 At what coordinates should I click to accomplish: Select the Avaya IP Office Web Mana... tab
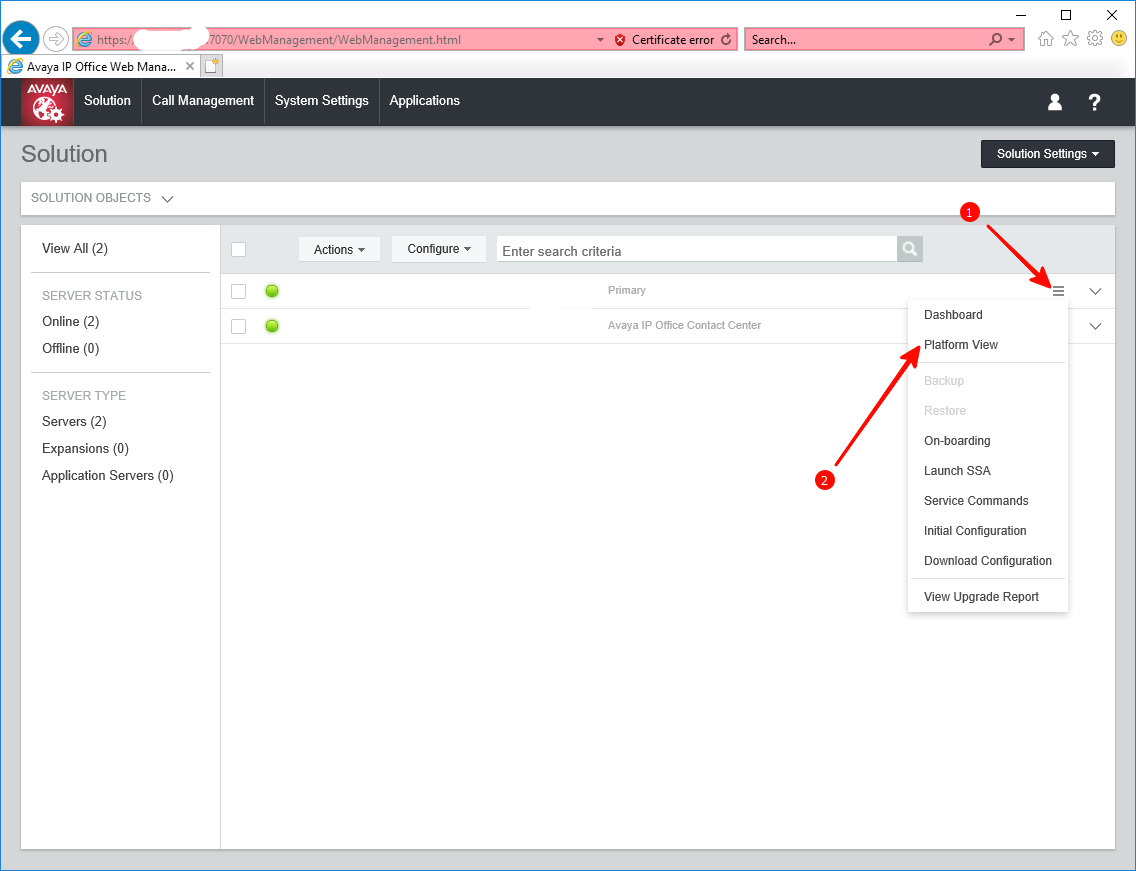click(100, 66)
